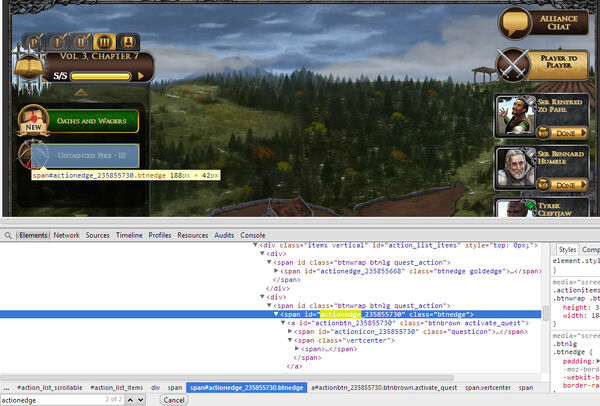Screen dimensions: 600x406
Task: Click the crossed swords Player to Player icon
Action: point(513,65)
